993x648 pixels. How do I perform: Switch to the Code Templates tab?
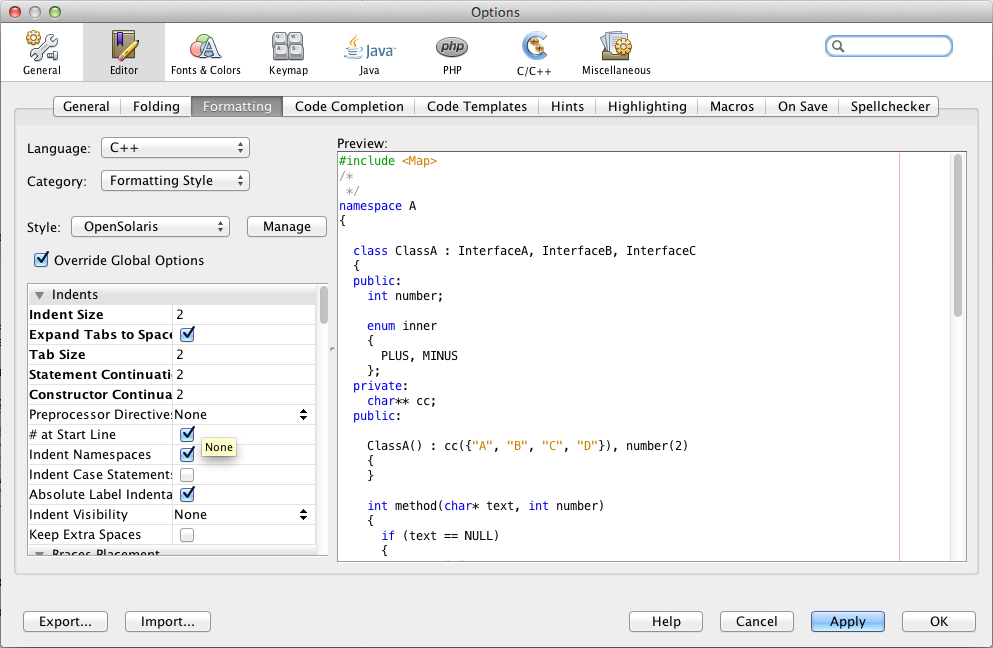point(476,106)
